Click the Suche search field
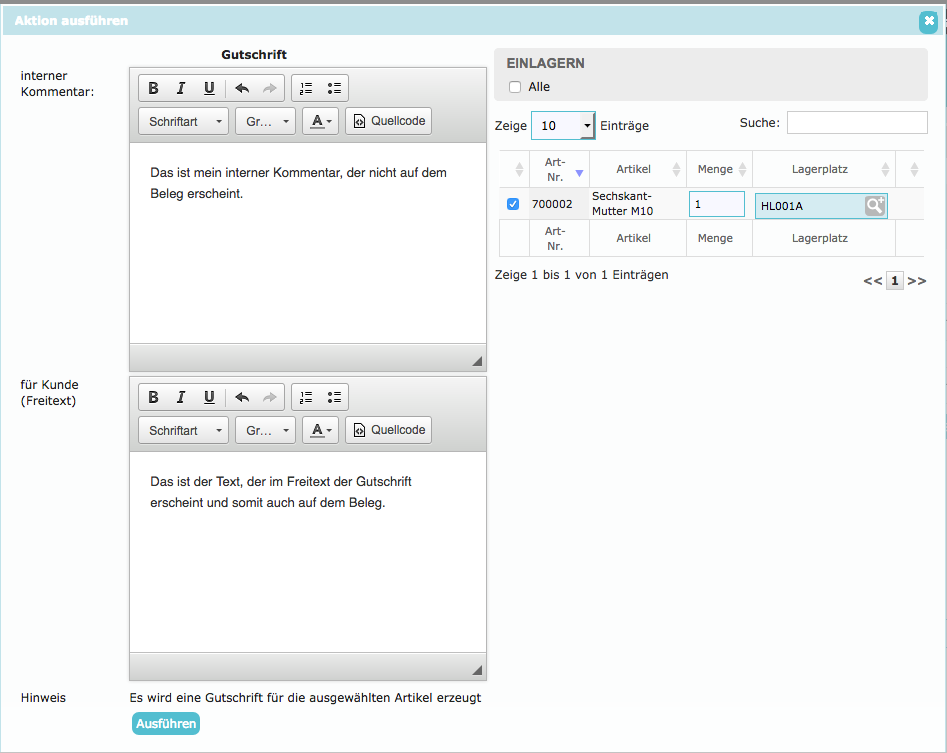This screenshot has width=947, height=753. point(857,122)
